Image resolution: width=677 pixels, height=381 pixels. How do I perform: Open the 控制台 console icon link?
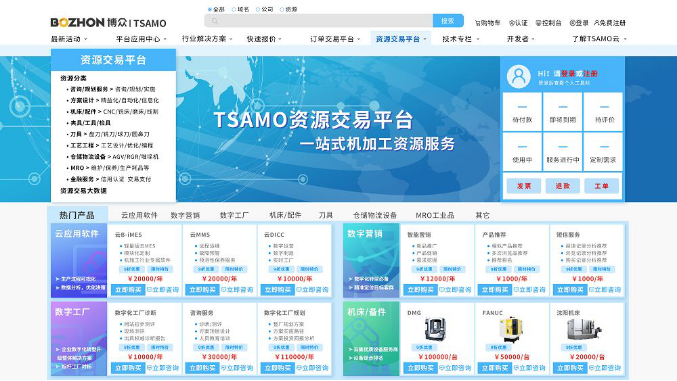[538, 23]
